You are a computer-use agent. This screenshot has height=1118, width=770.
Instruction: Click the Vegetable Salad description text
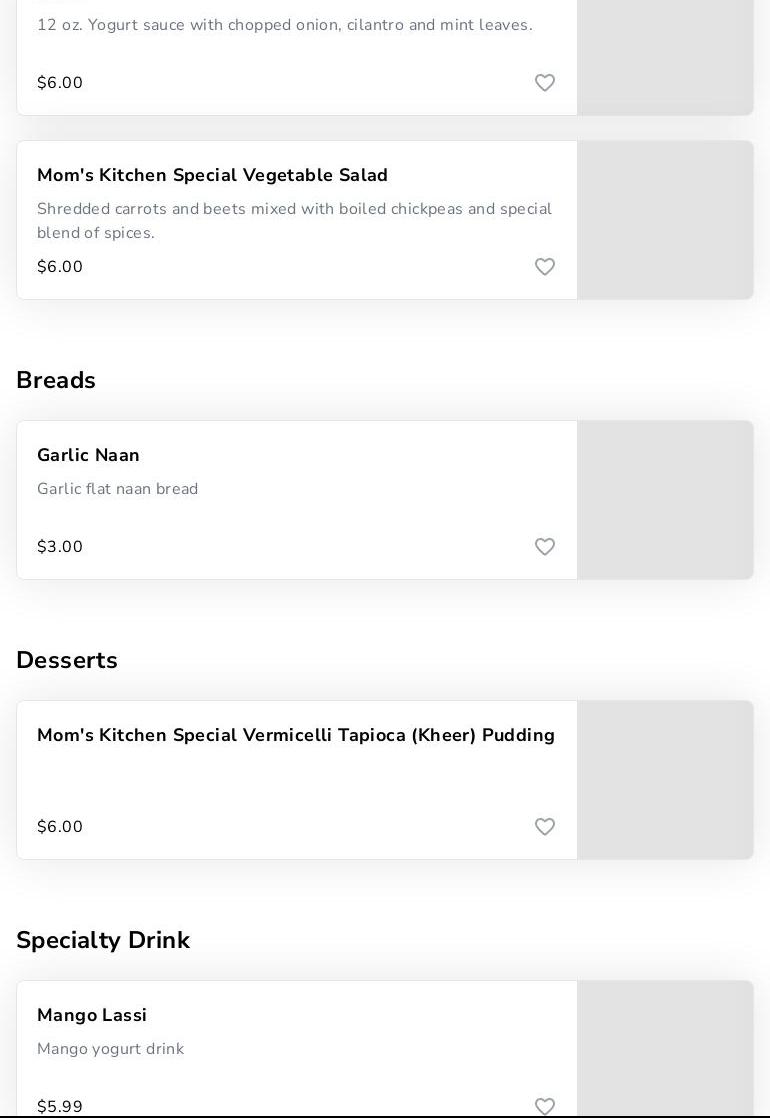tap(294, 221)
